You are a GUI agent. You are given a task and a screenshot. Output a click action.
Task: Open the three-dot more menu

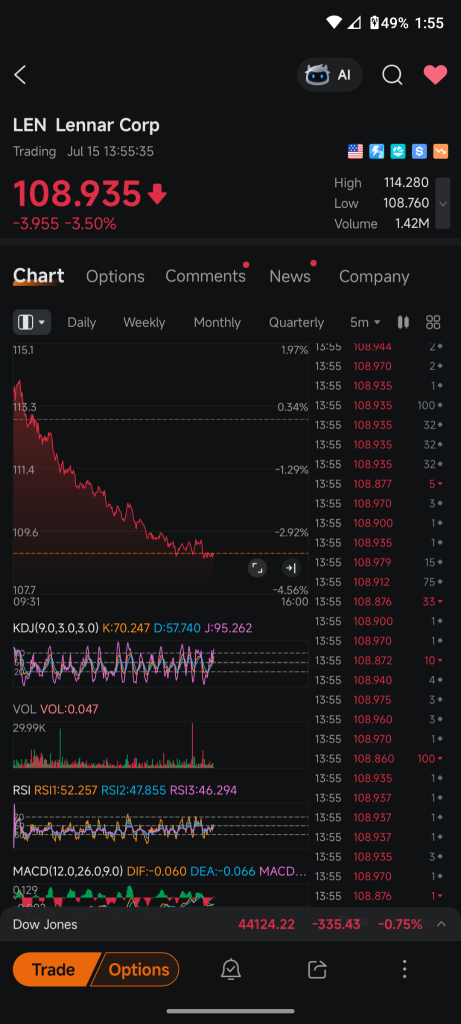coord(404,969)
